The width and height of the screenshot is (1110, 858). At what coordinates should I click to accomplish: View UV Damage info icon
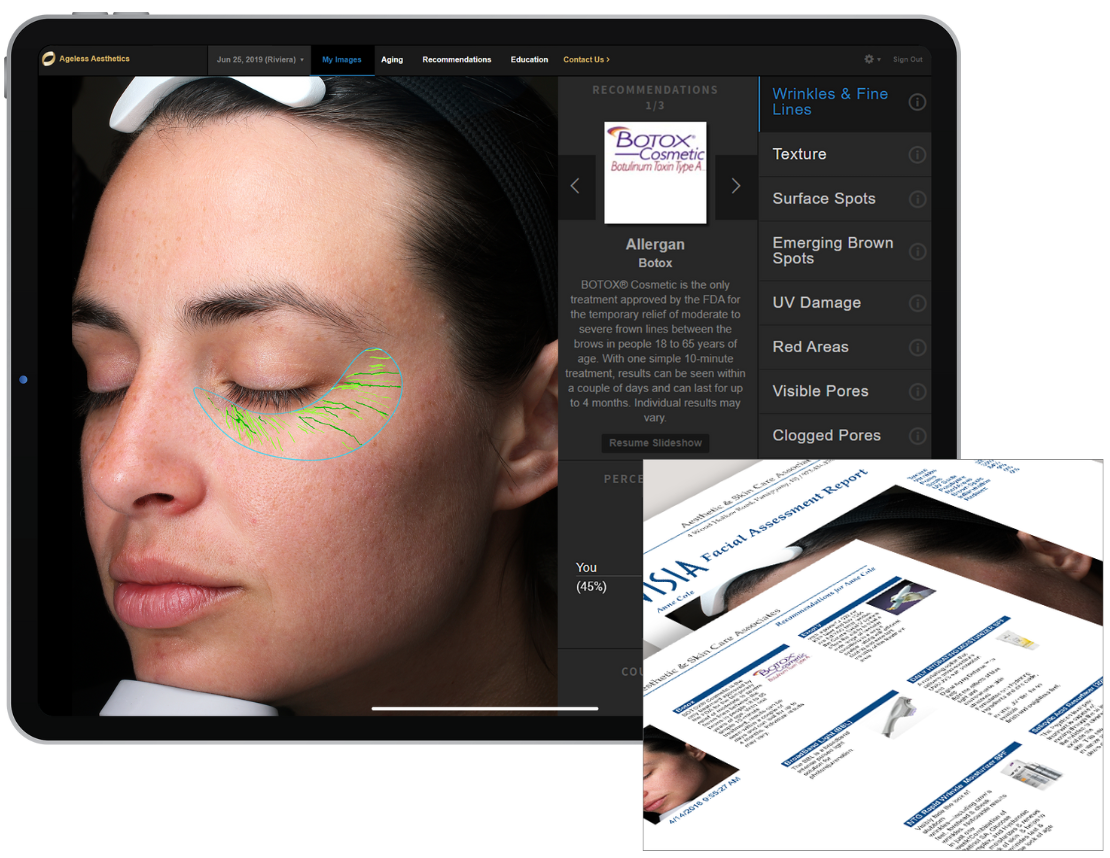coord(916,303)
